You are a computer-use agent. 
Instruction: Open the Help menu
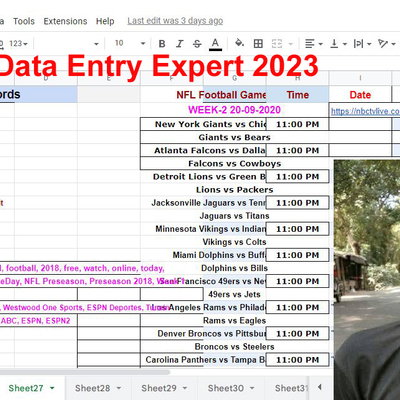pos(105,21)
